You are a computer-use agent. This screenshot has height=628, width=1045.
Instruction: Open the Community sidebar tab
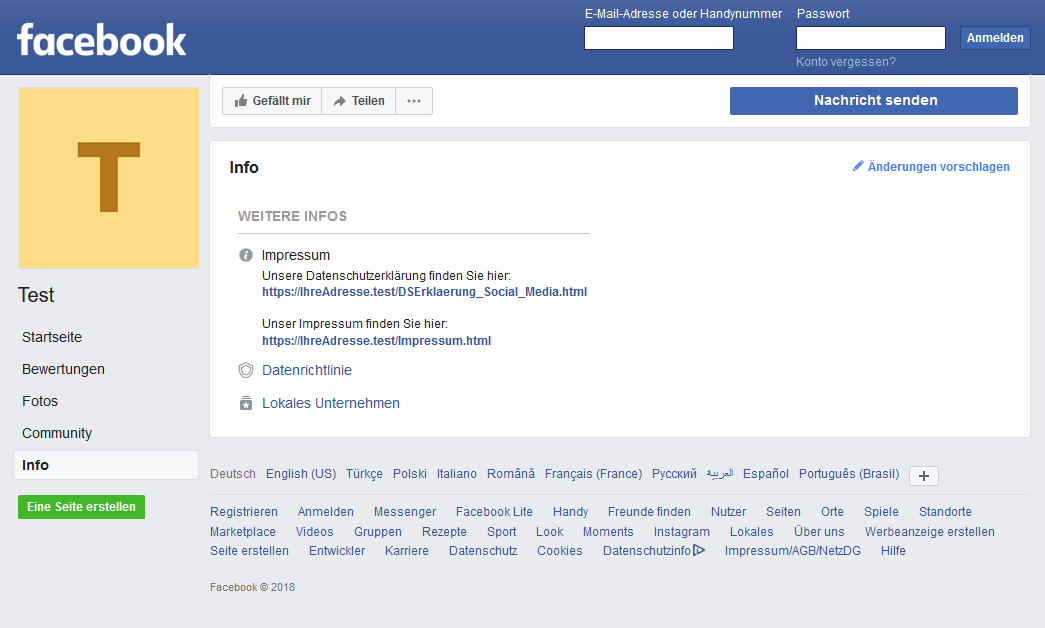57,433
